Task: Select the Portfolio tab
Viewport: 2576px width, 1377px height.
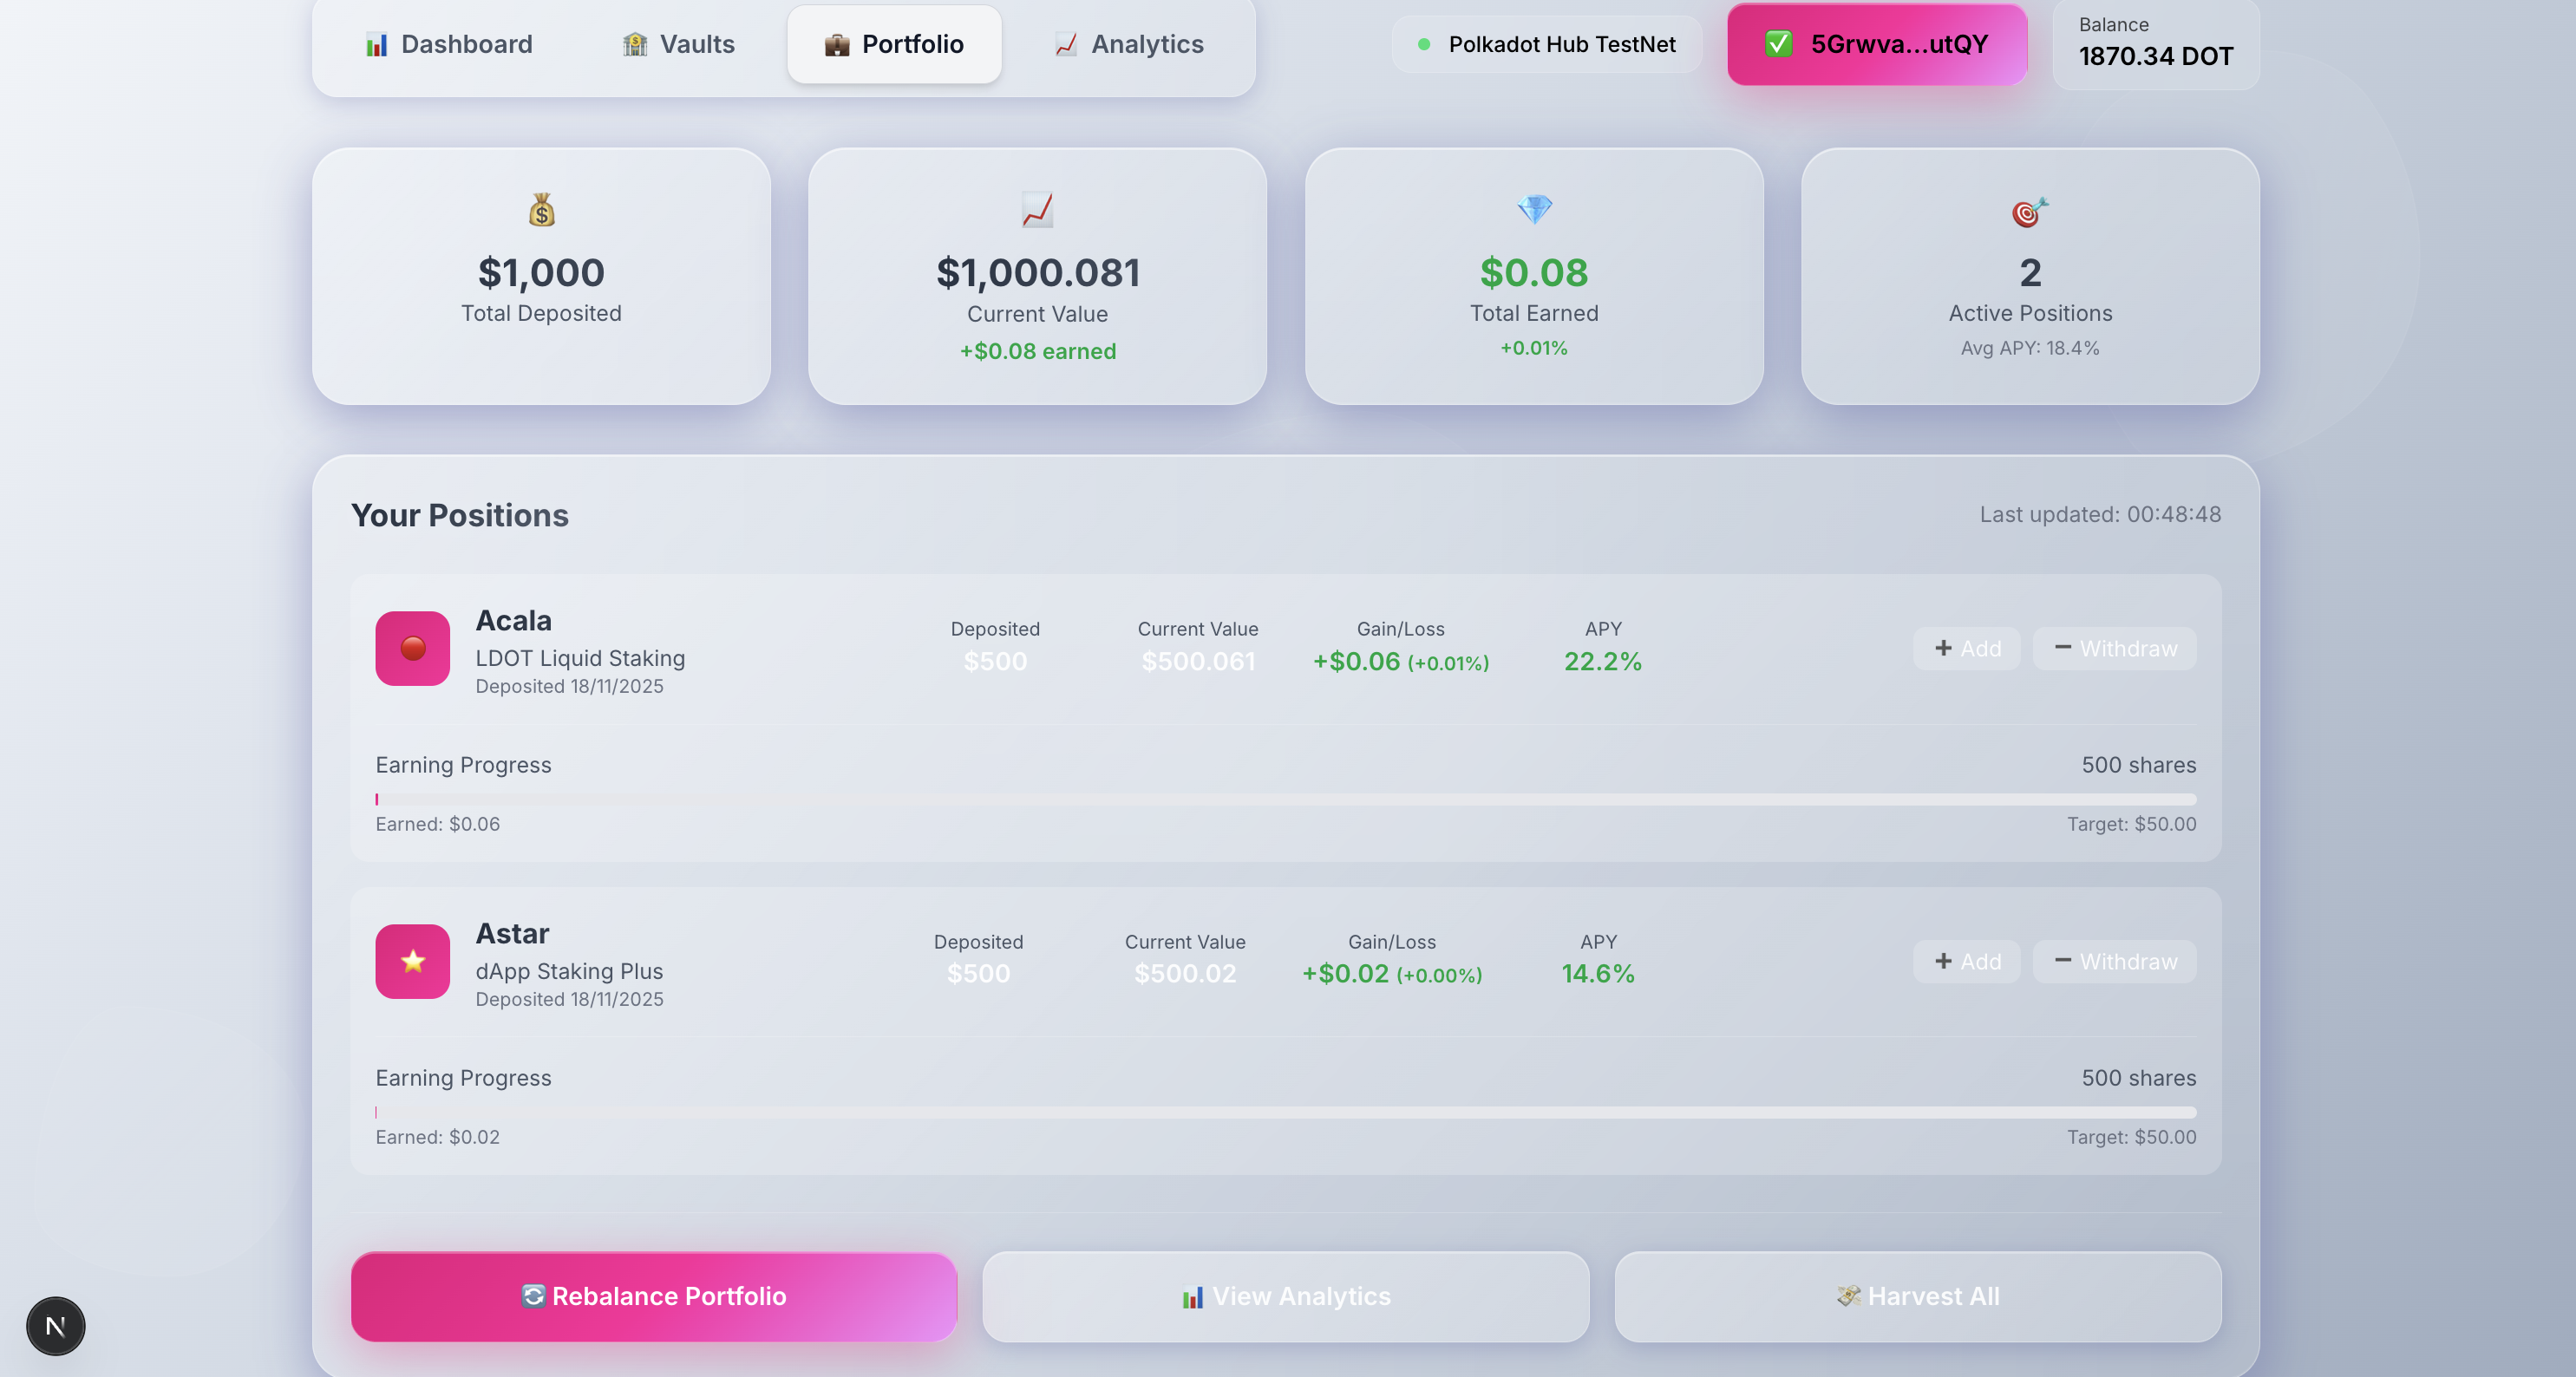Action: point(894,44)
